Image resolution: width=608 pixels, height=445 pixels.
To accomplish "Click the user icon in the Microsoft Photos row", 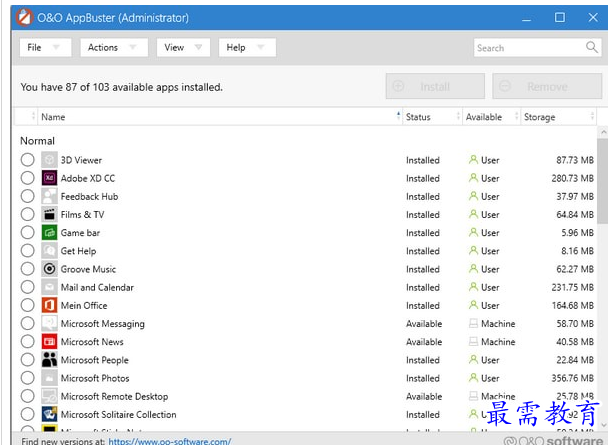I will click(x=473, y=378).
